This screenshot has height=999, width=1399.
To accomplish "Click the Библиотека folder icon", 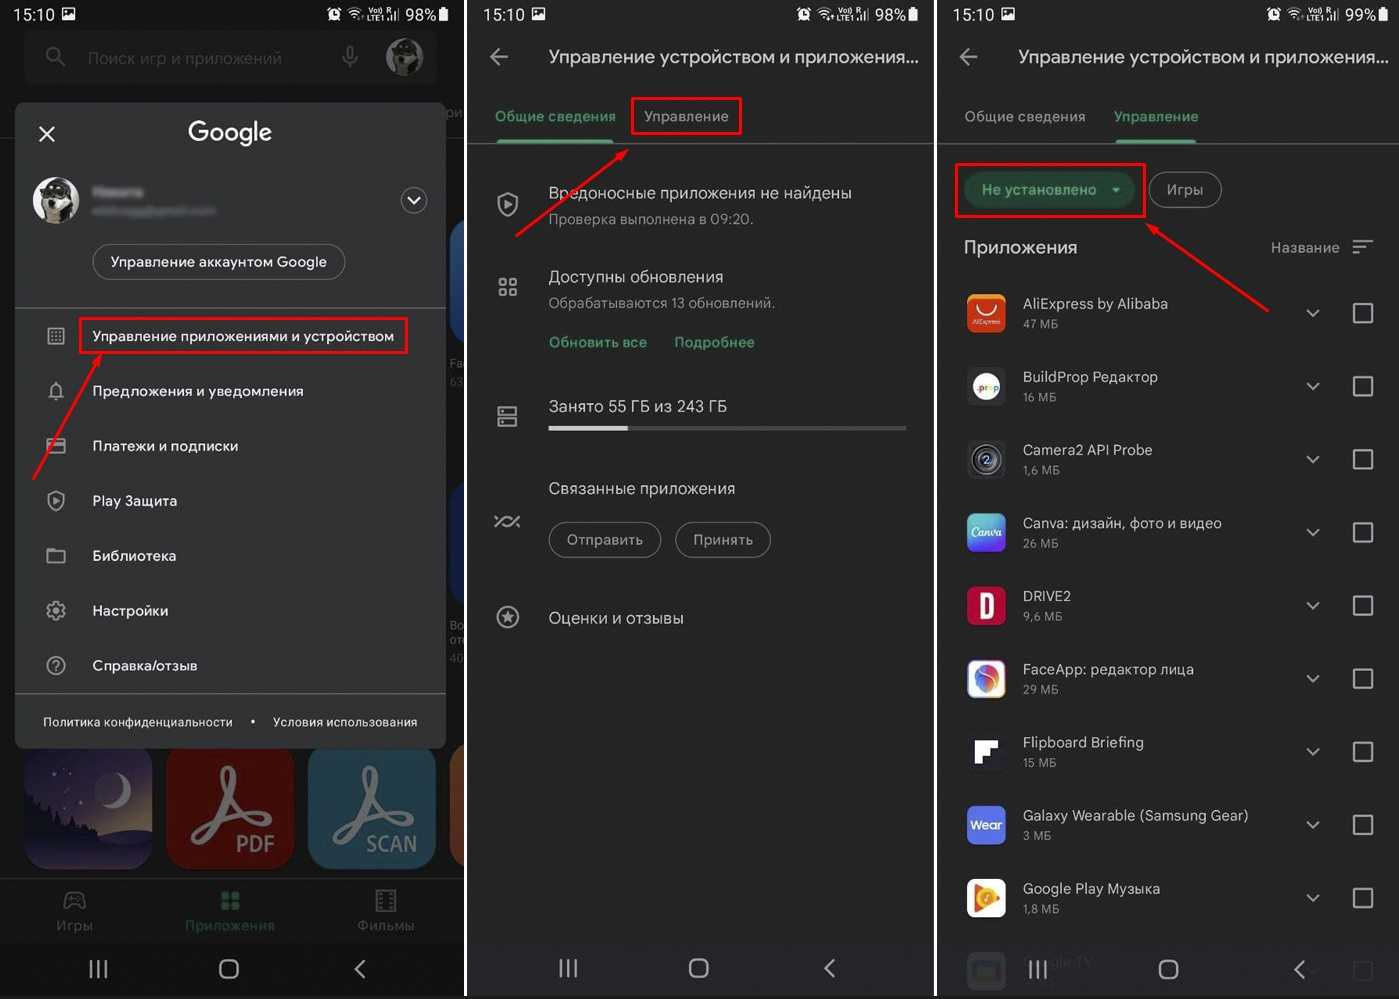I will 56,556.
